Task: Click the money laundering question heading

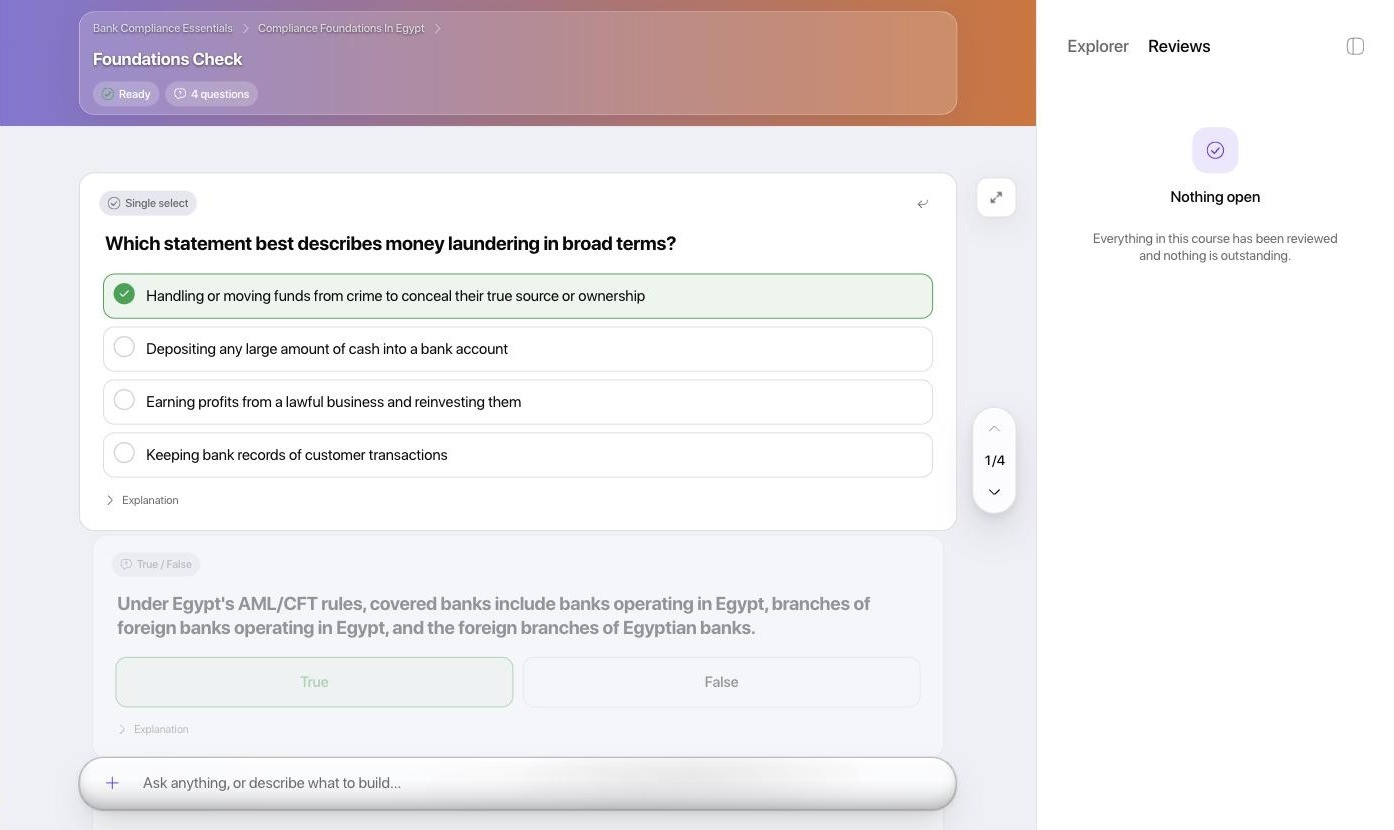Action: click(x=390, y=244)
